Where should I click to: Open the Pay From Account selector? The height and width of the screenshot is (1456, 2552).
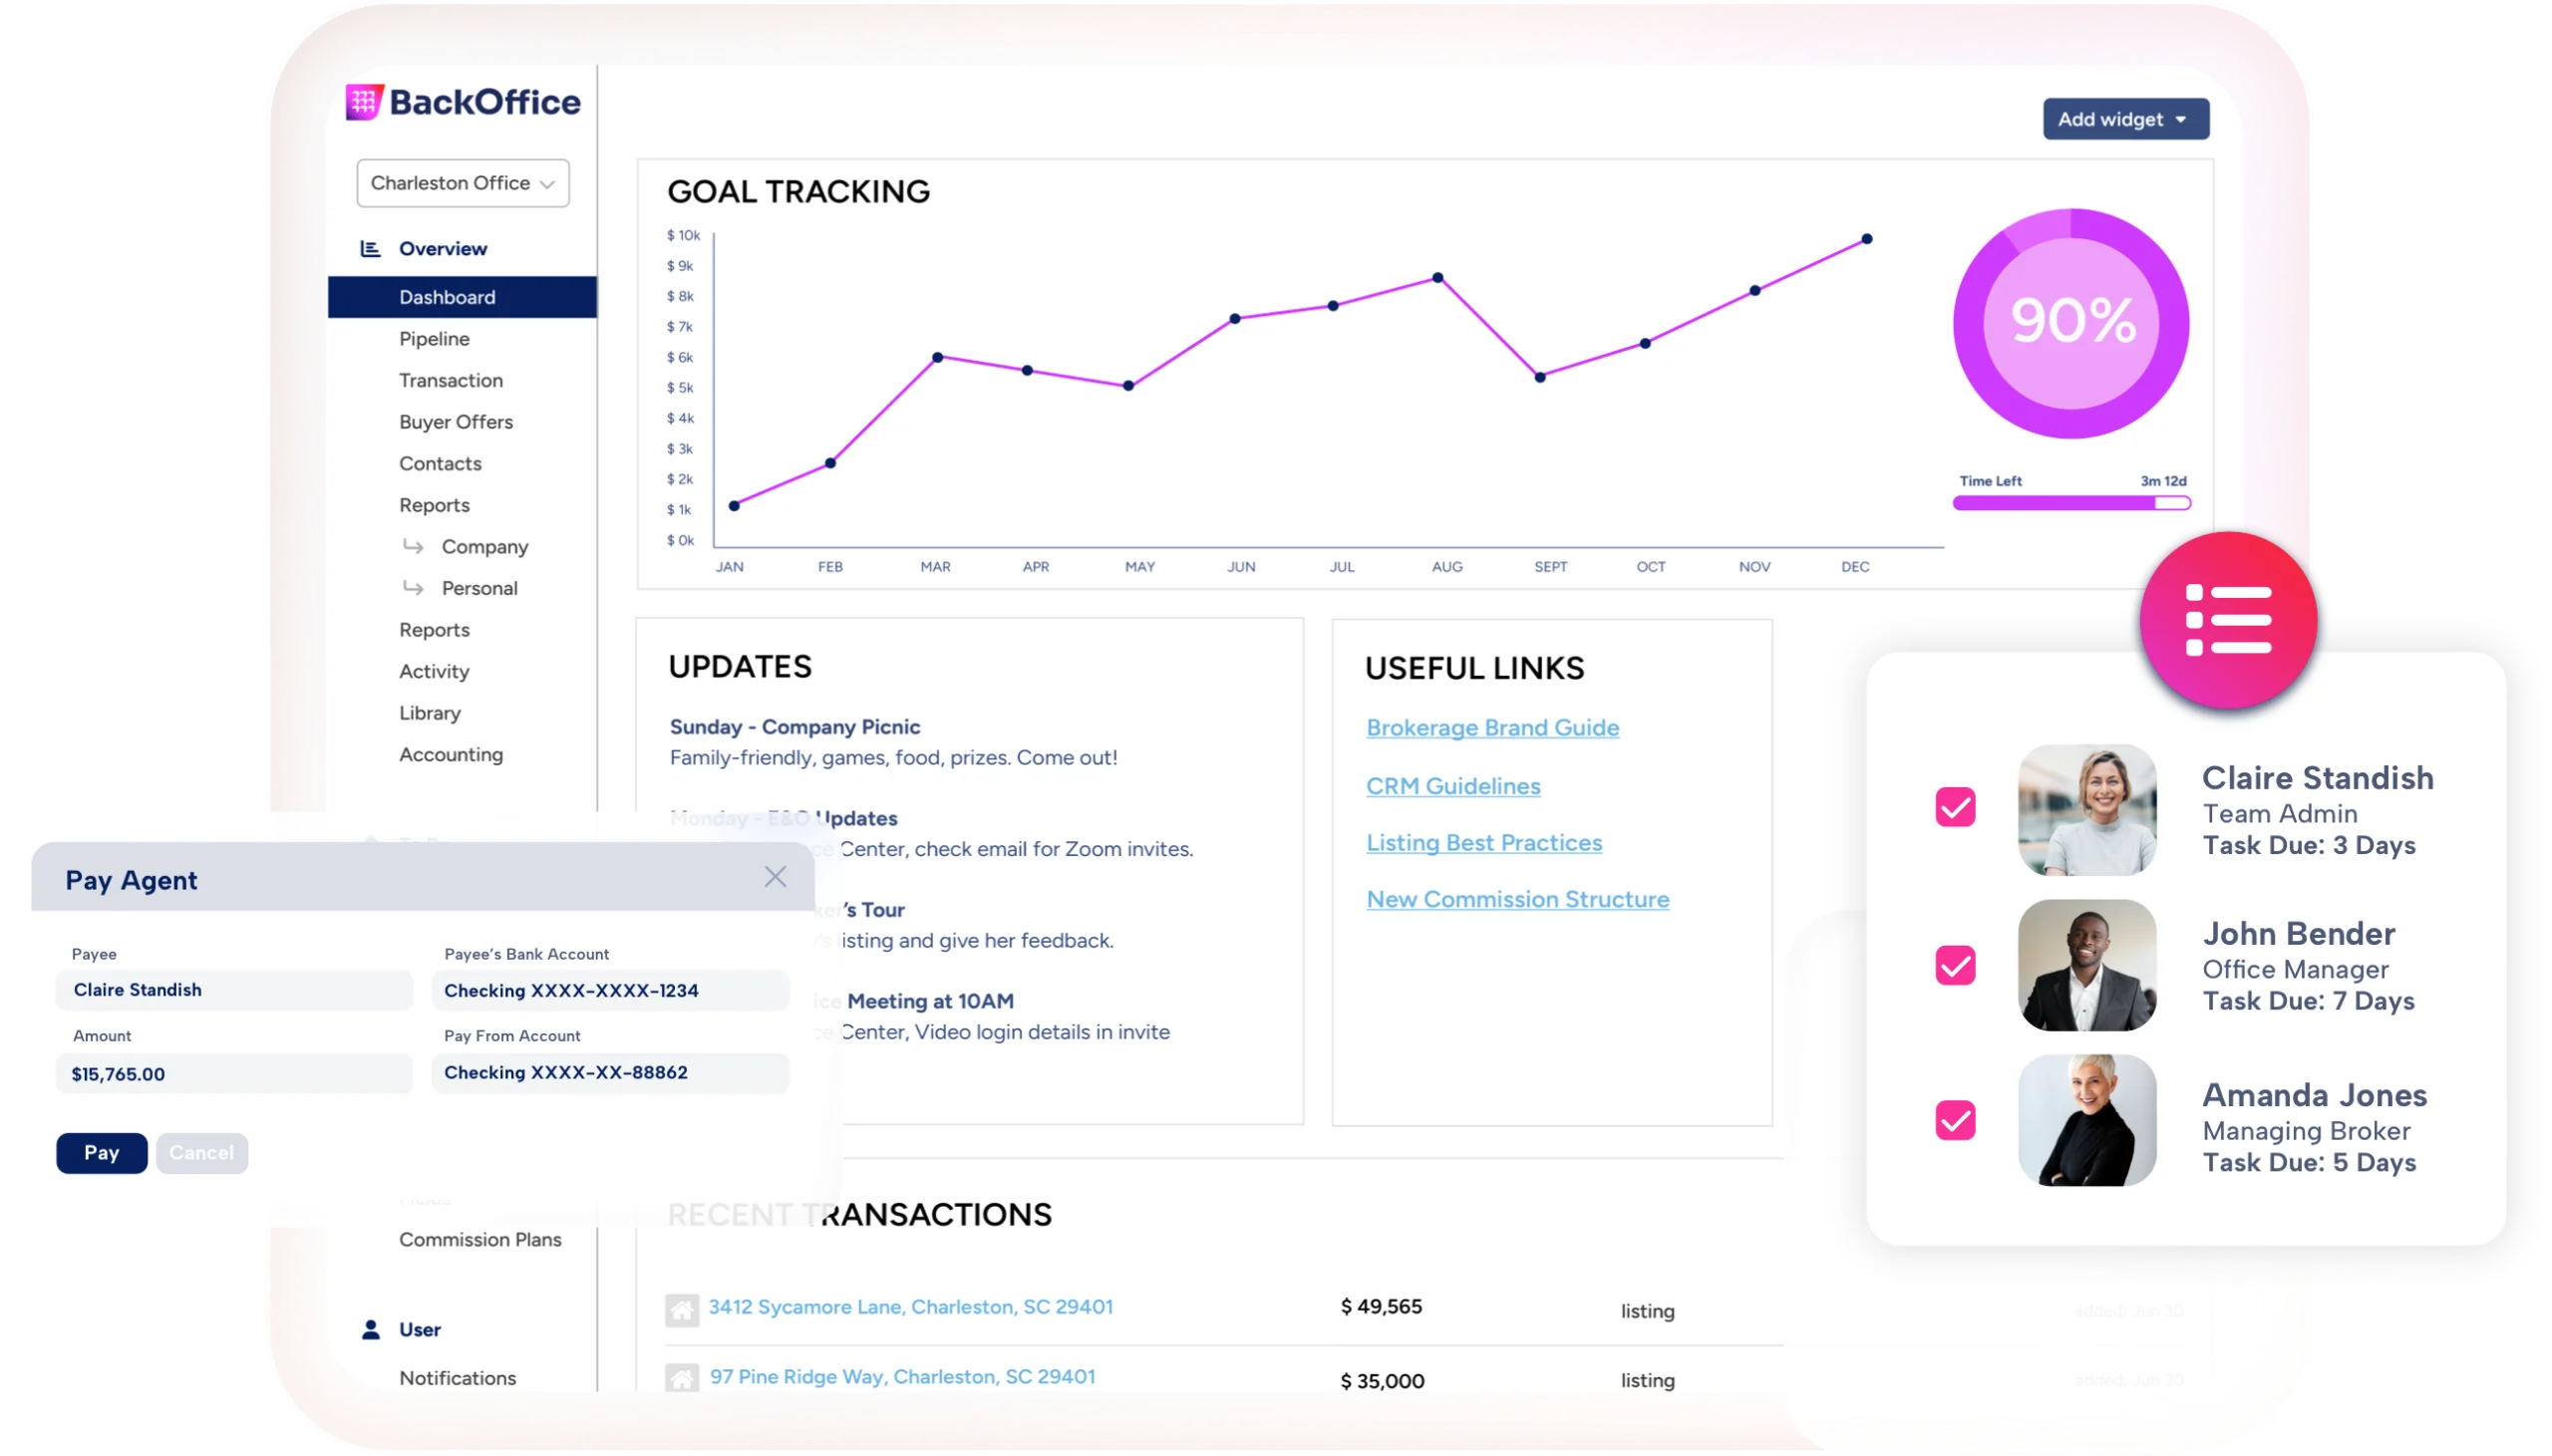pyautogui.click(x=610, y=1073)
